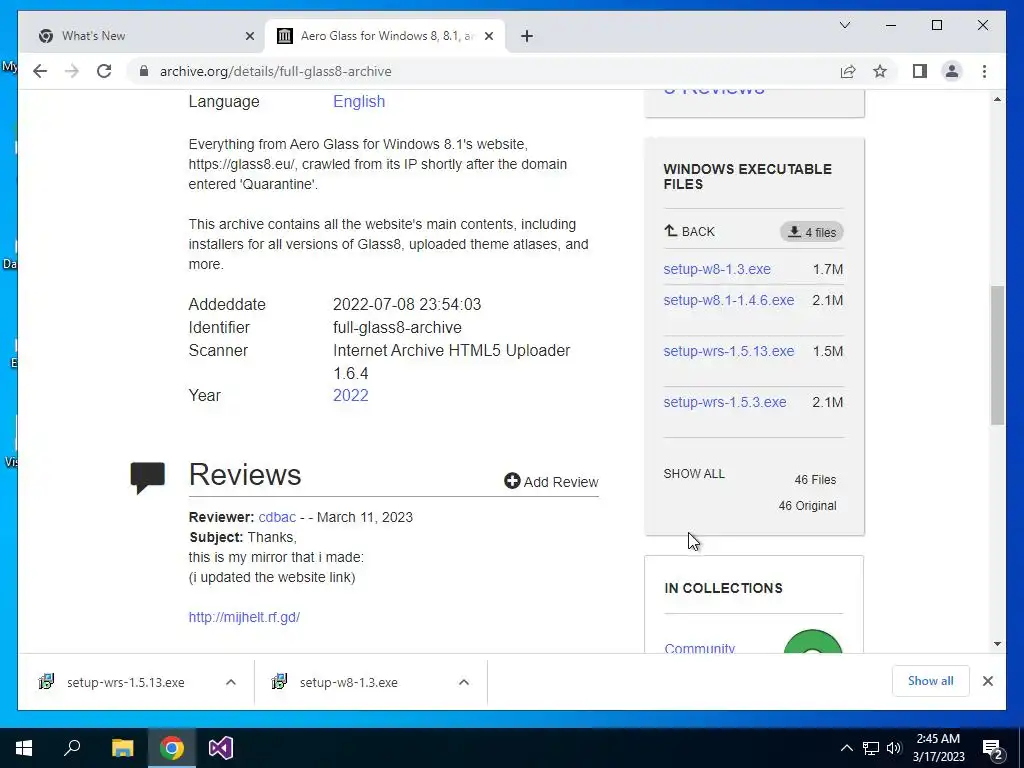This screenshot has width=1024, height=768.
Task: Reload the archive.org page
Action: (x=104, y=71)
